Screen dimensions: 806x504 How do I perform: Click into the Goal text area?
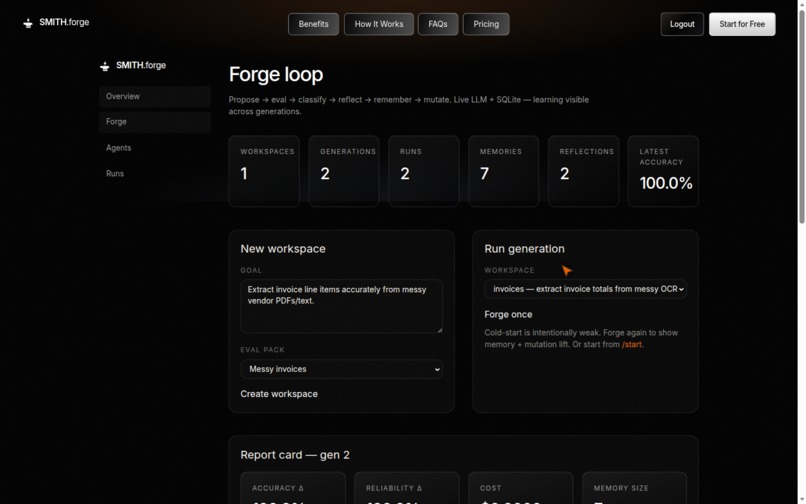coord(341,307)
